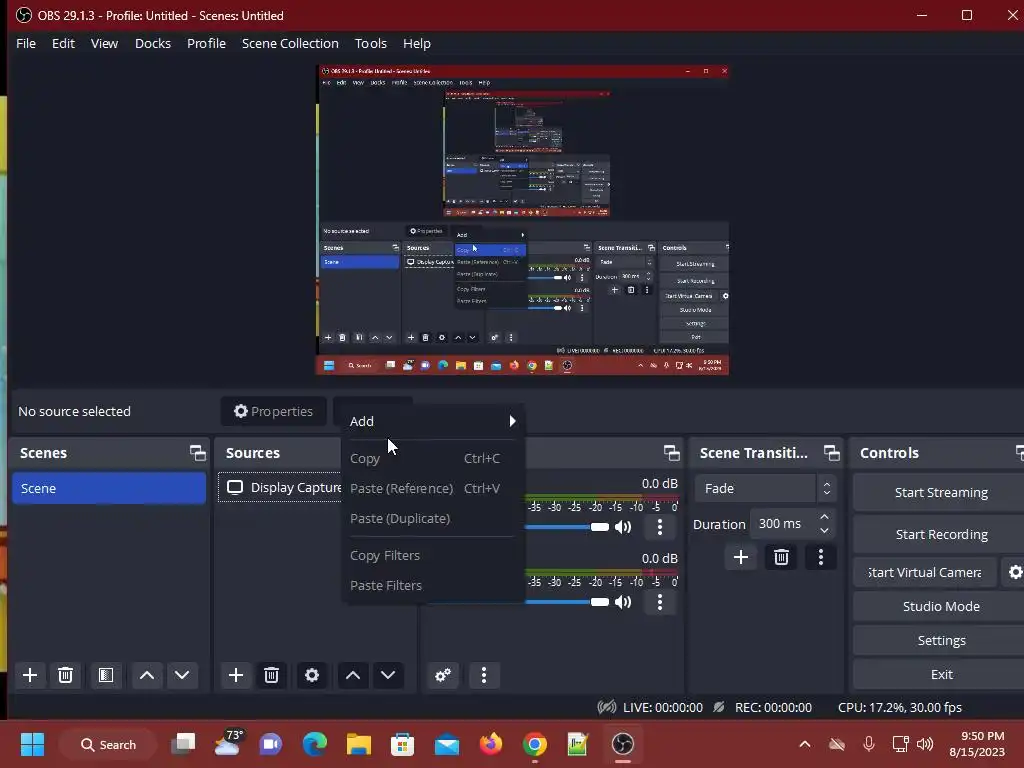Open the Docks menu
1024x768 pixels.
(153, 43)
